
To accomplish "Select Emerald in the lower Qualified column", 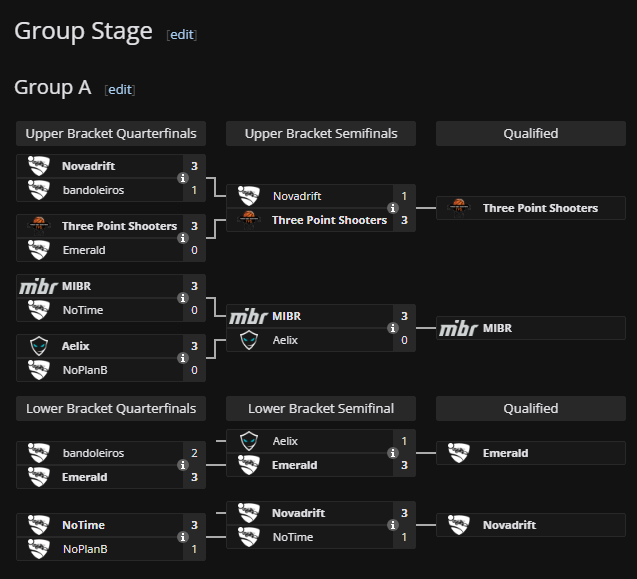I will [505, 453].
